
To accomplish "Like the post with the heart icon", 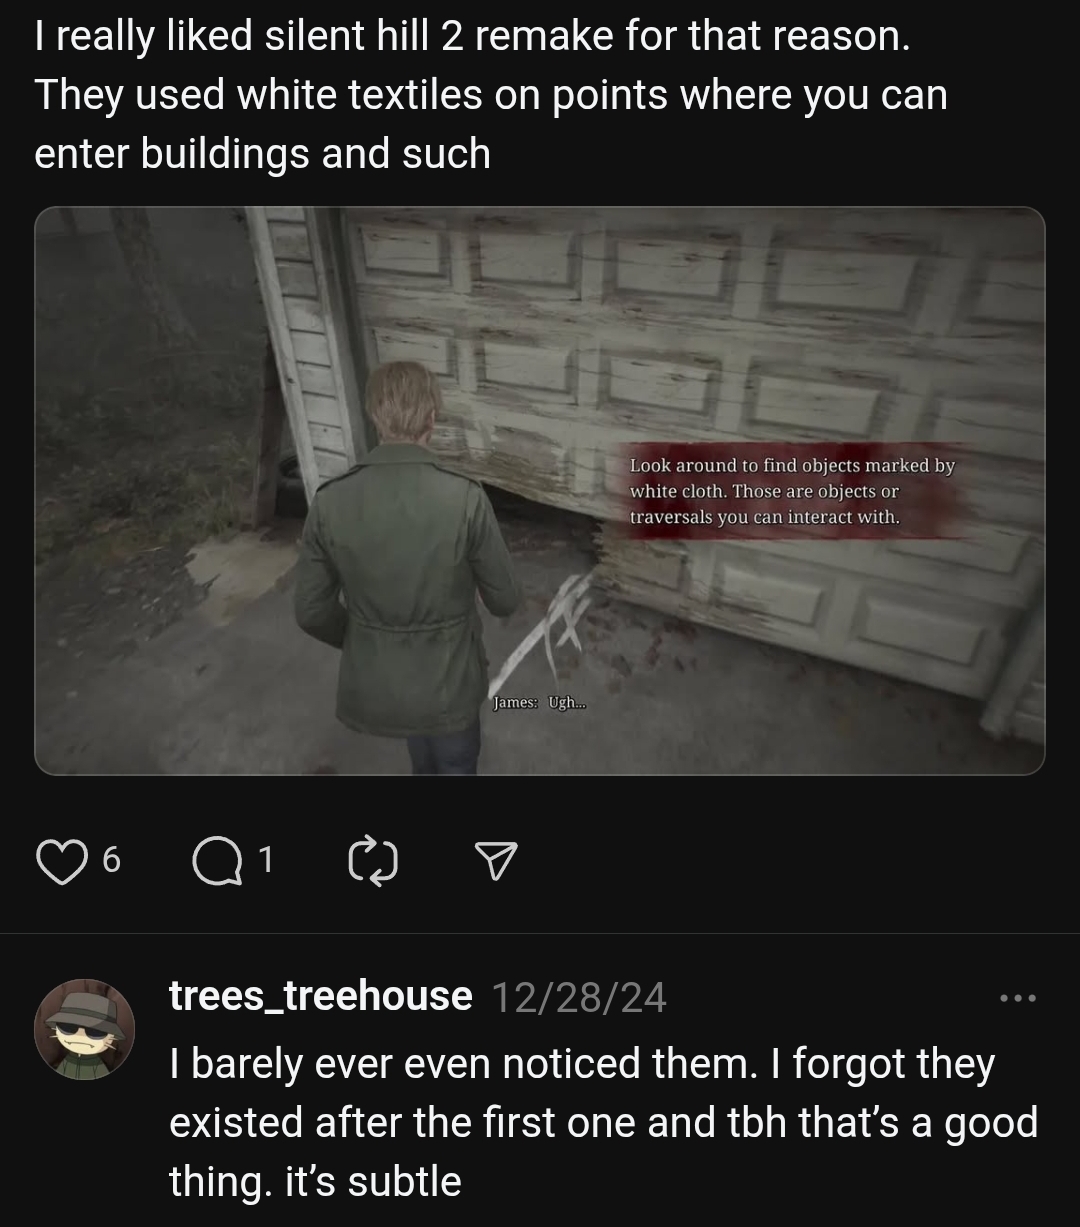I will coord(62,861).
